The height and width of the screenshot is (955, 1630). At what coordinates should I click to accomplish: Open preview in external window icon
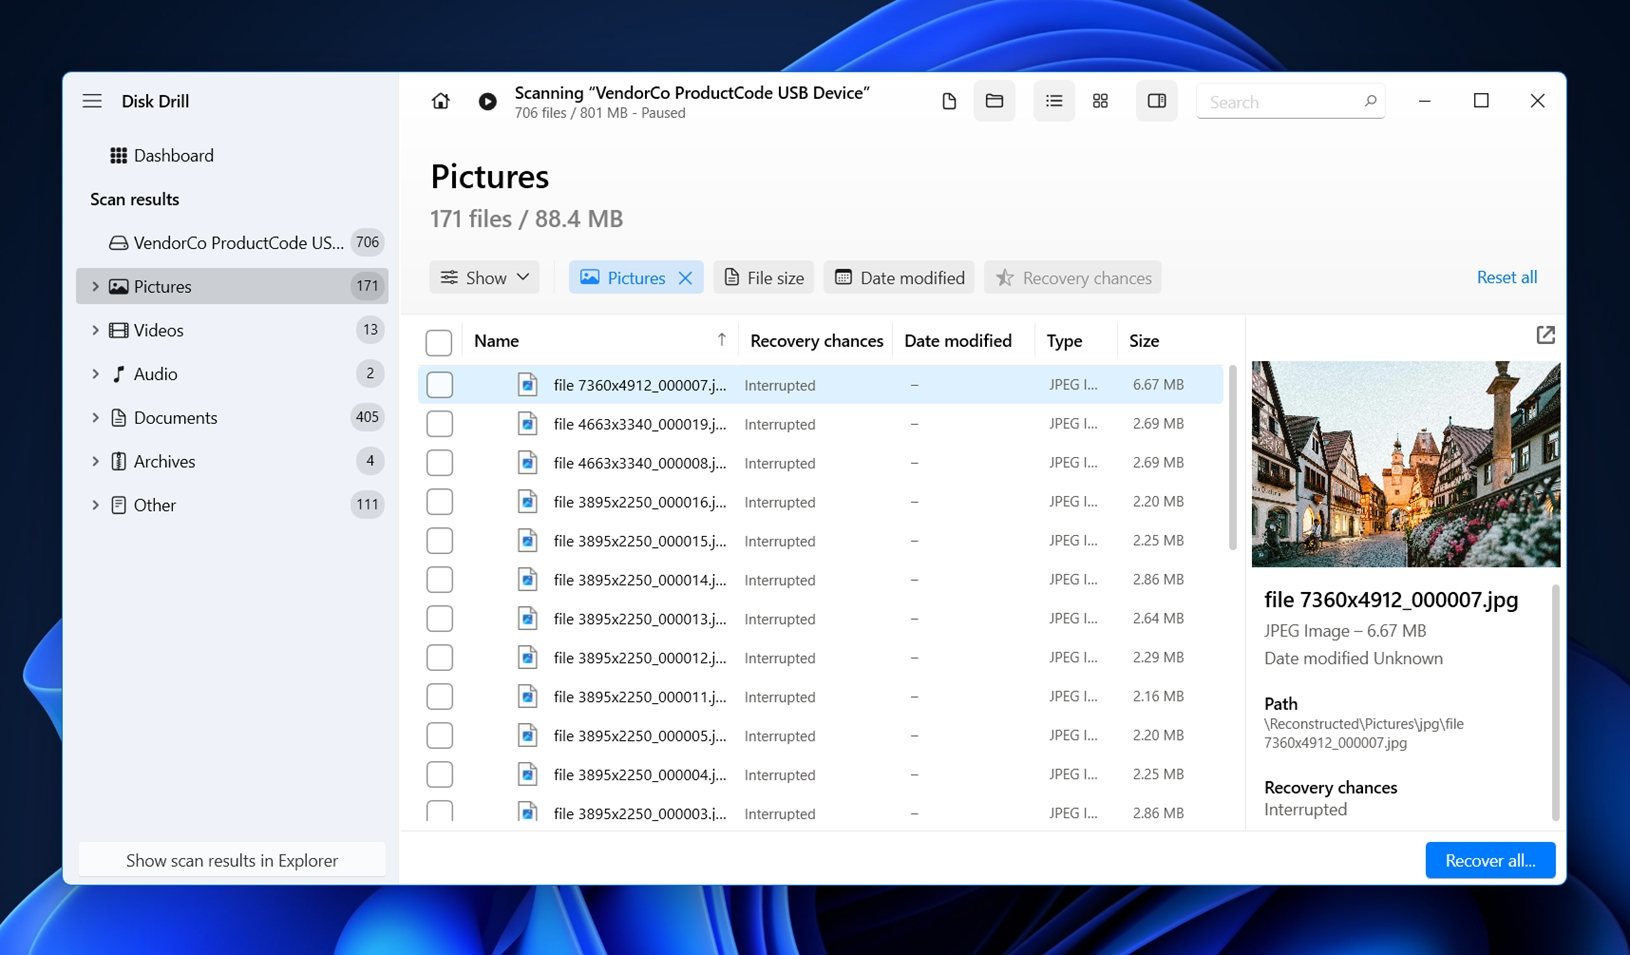(1545, 335)
